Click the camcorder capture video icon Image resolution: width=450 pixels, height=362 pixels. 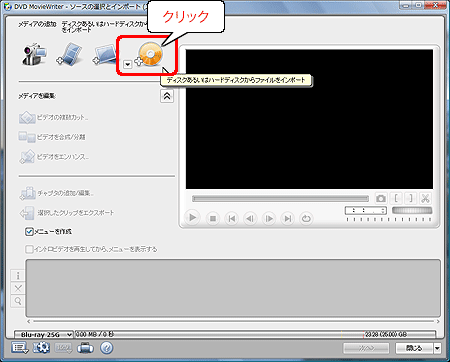[34, 54]
